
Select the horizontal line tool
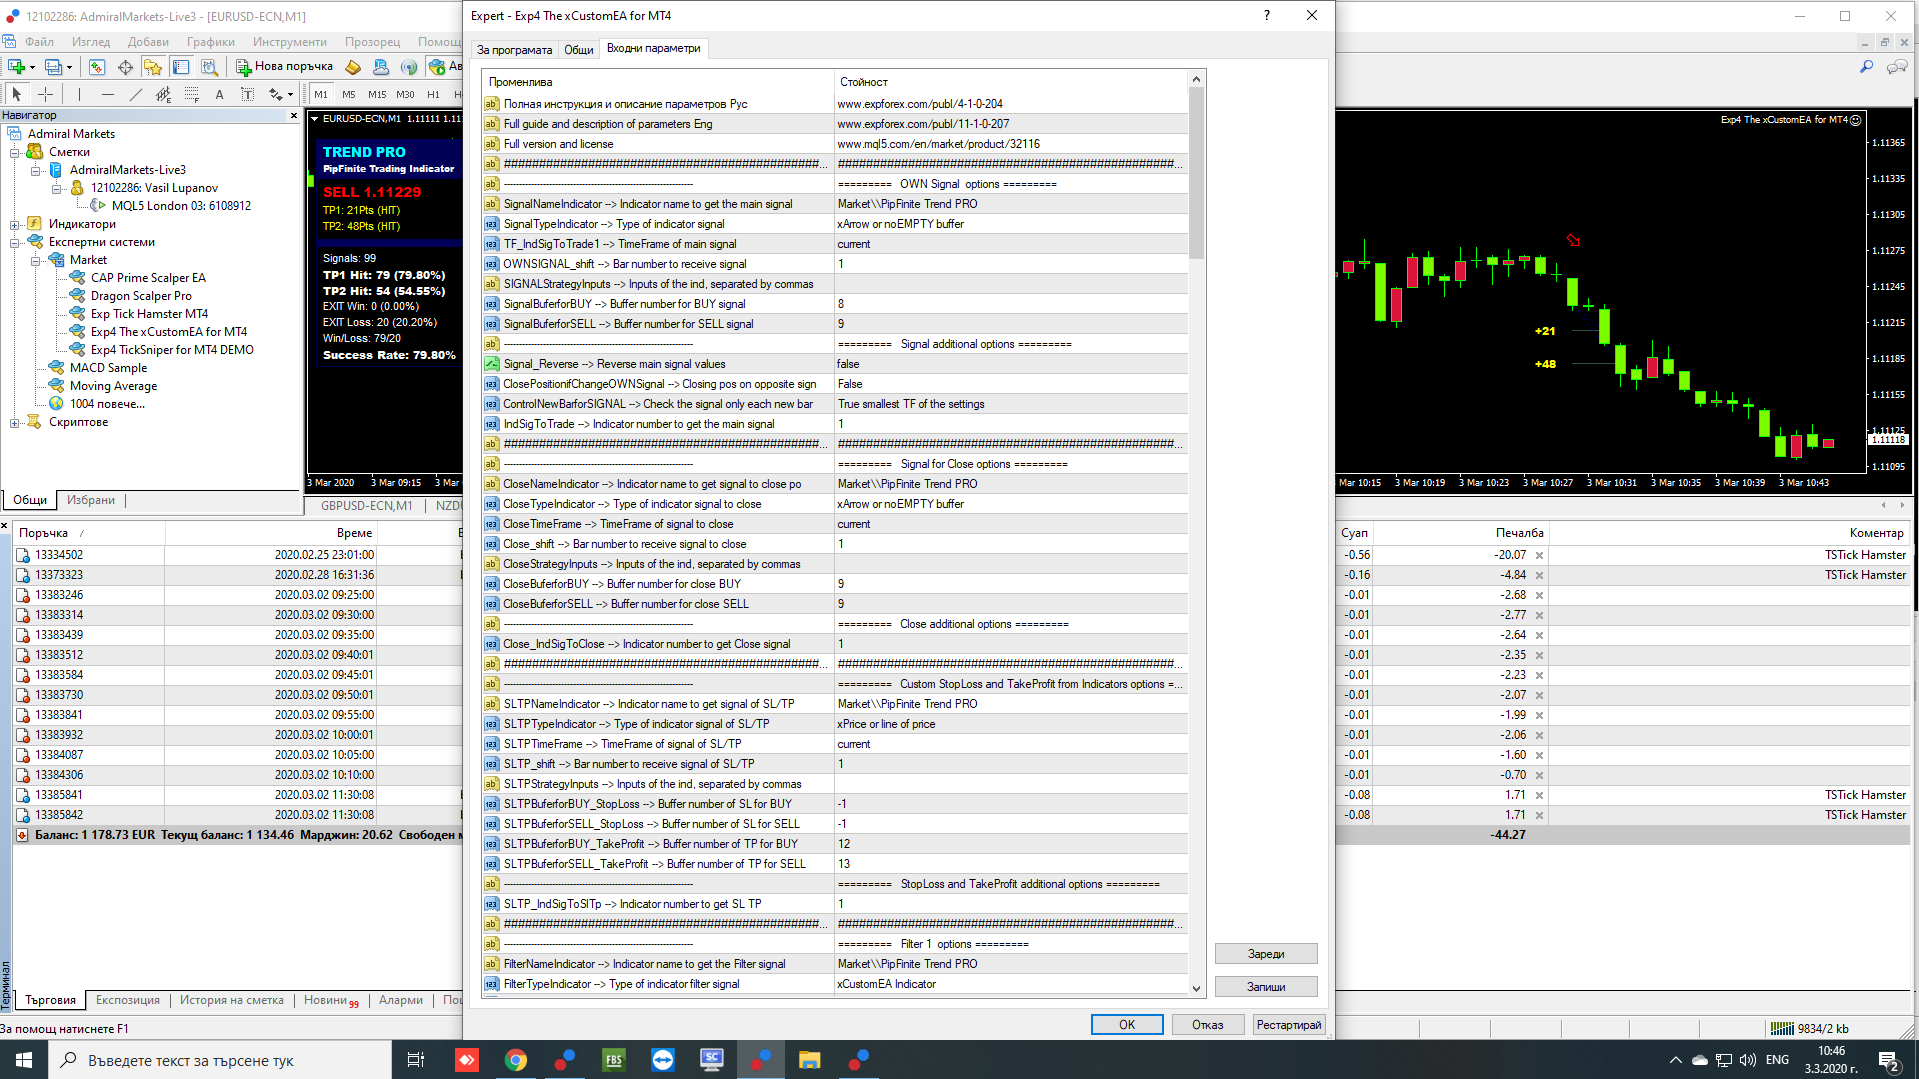click(x=108, y=94)
